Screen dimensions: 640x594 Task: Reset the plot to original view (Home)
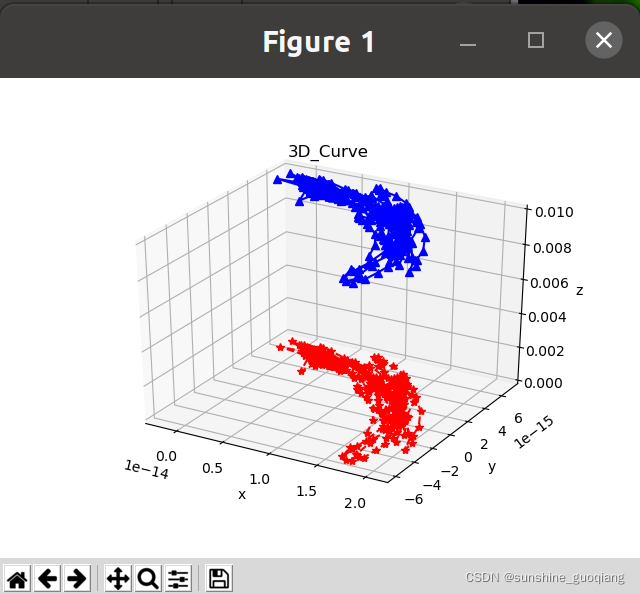click(x=17, y=578)
